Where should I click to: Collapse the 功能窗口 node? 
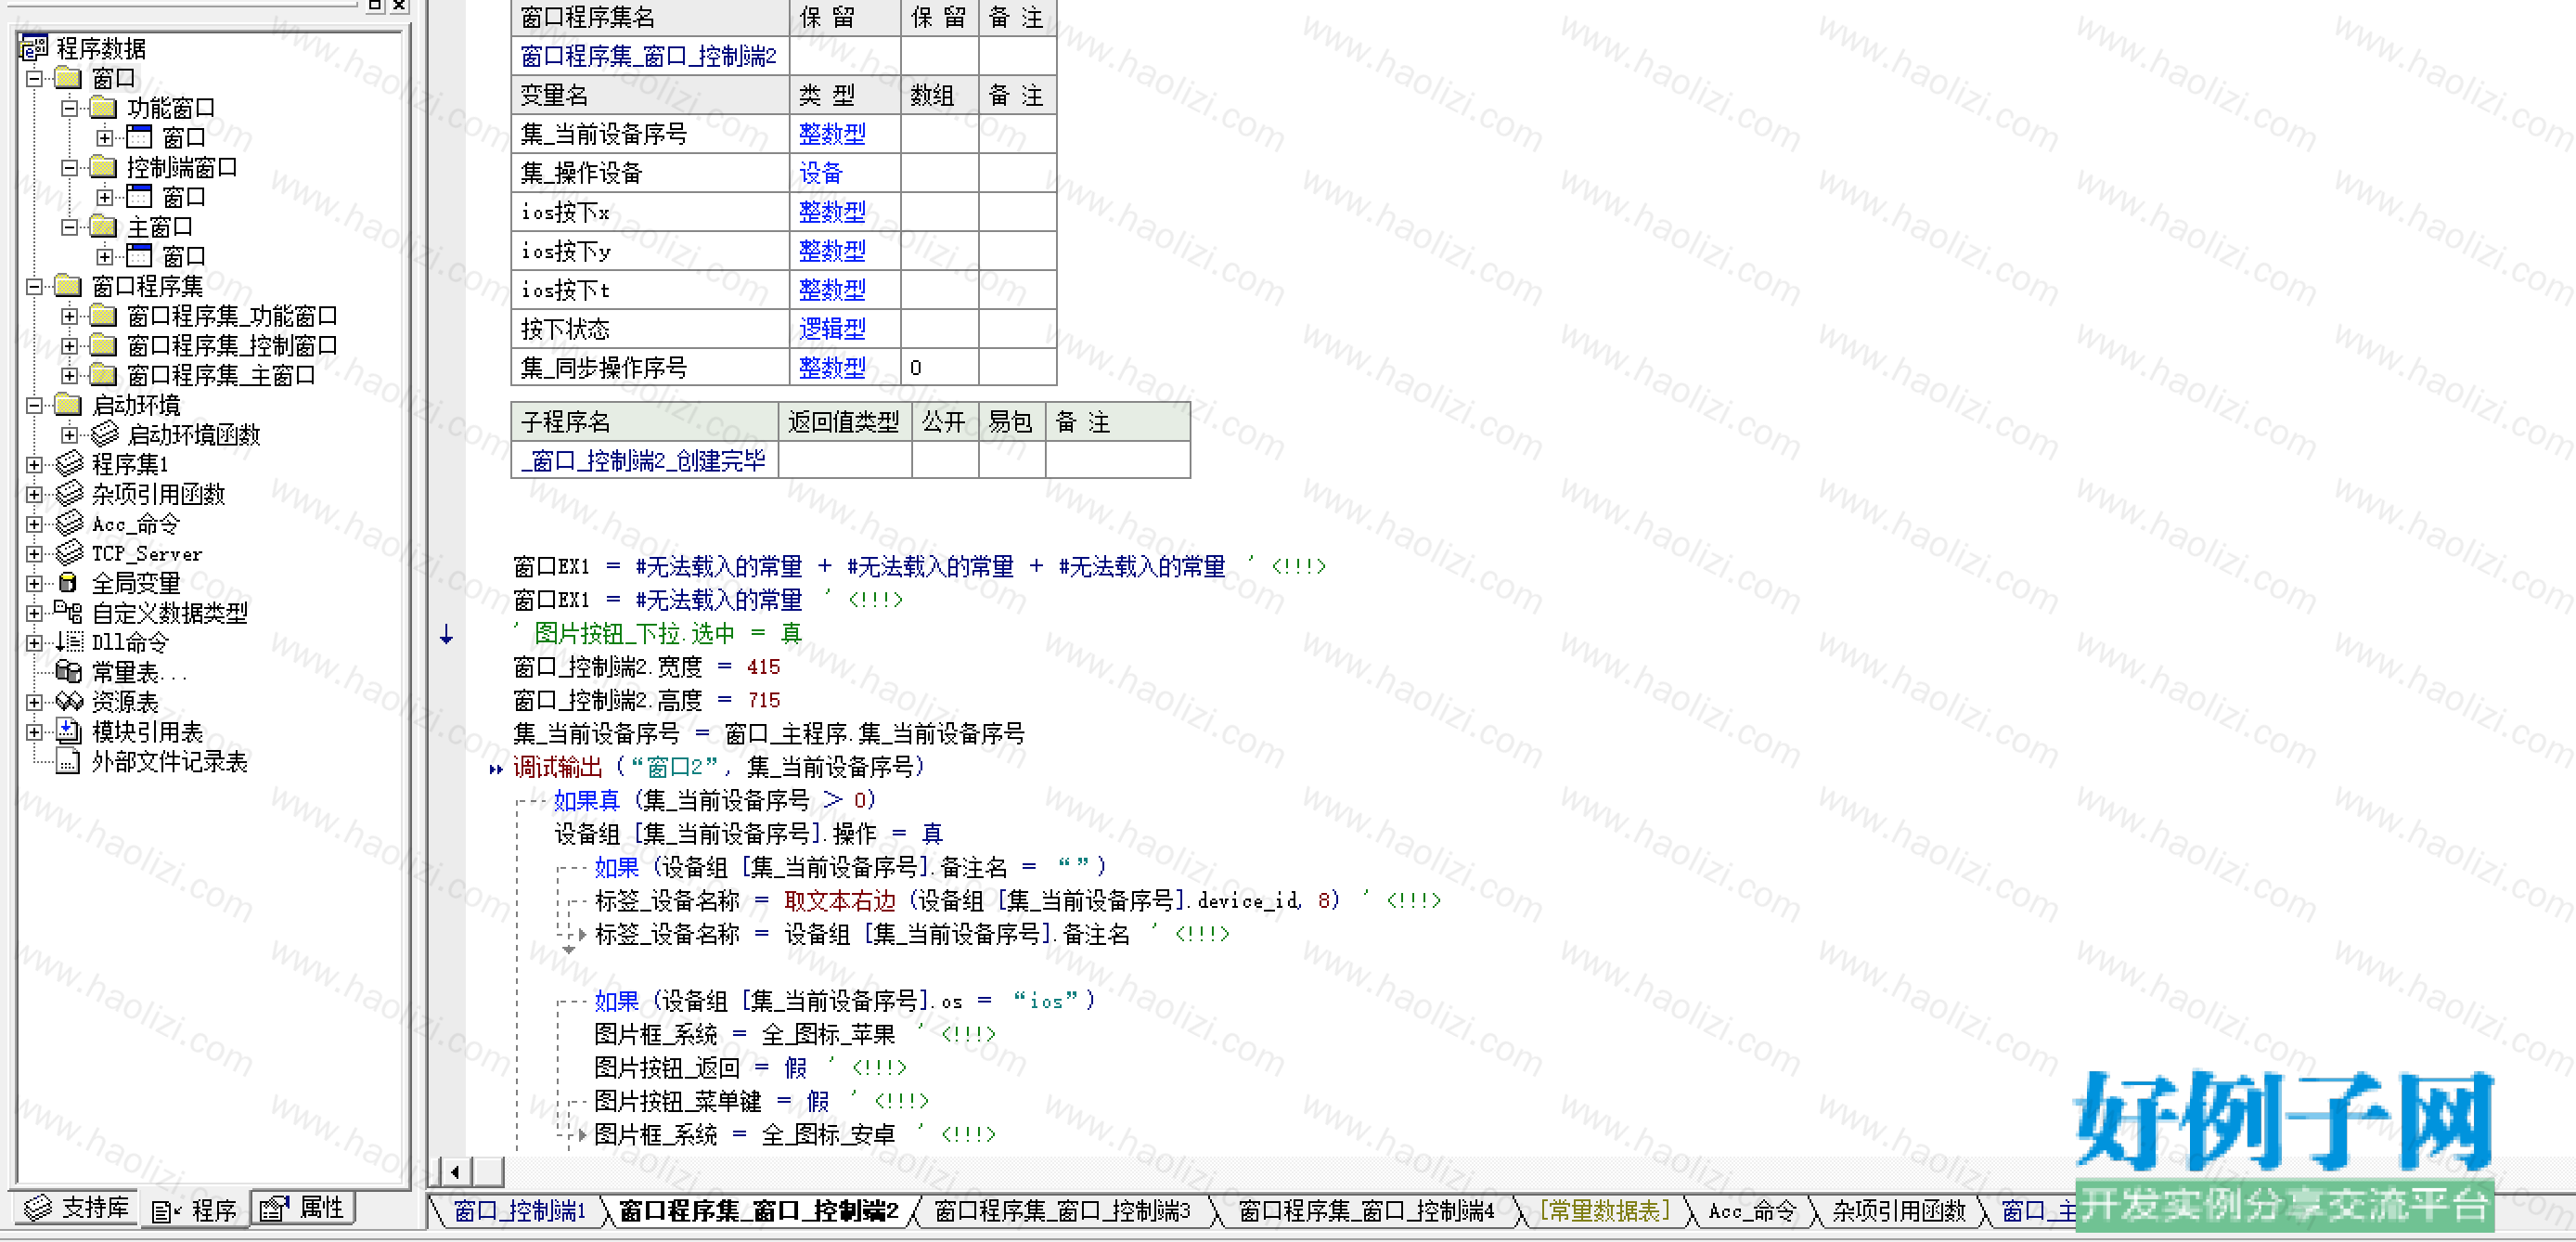click(x=69, y=107)
